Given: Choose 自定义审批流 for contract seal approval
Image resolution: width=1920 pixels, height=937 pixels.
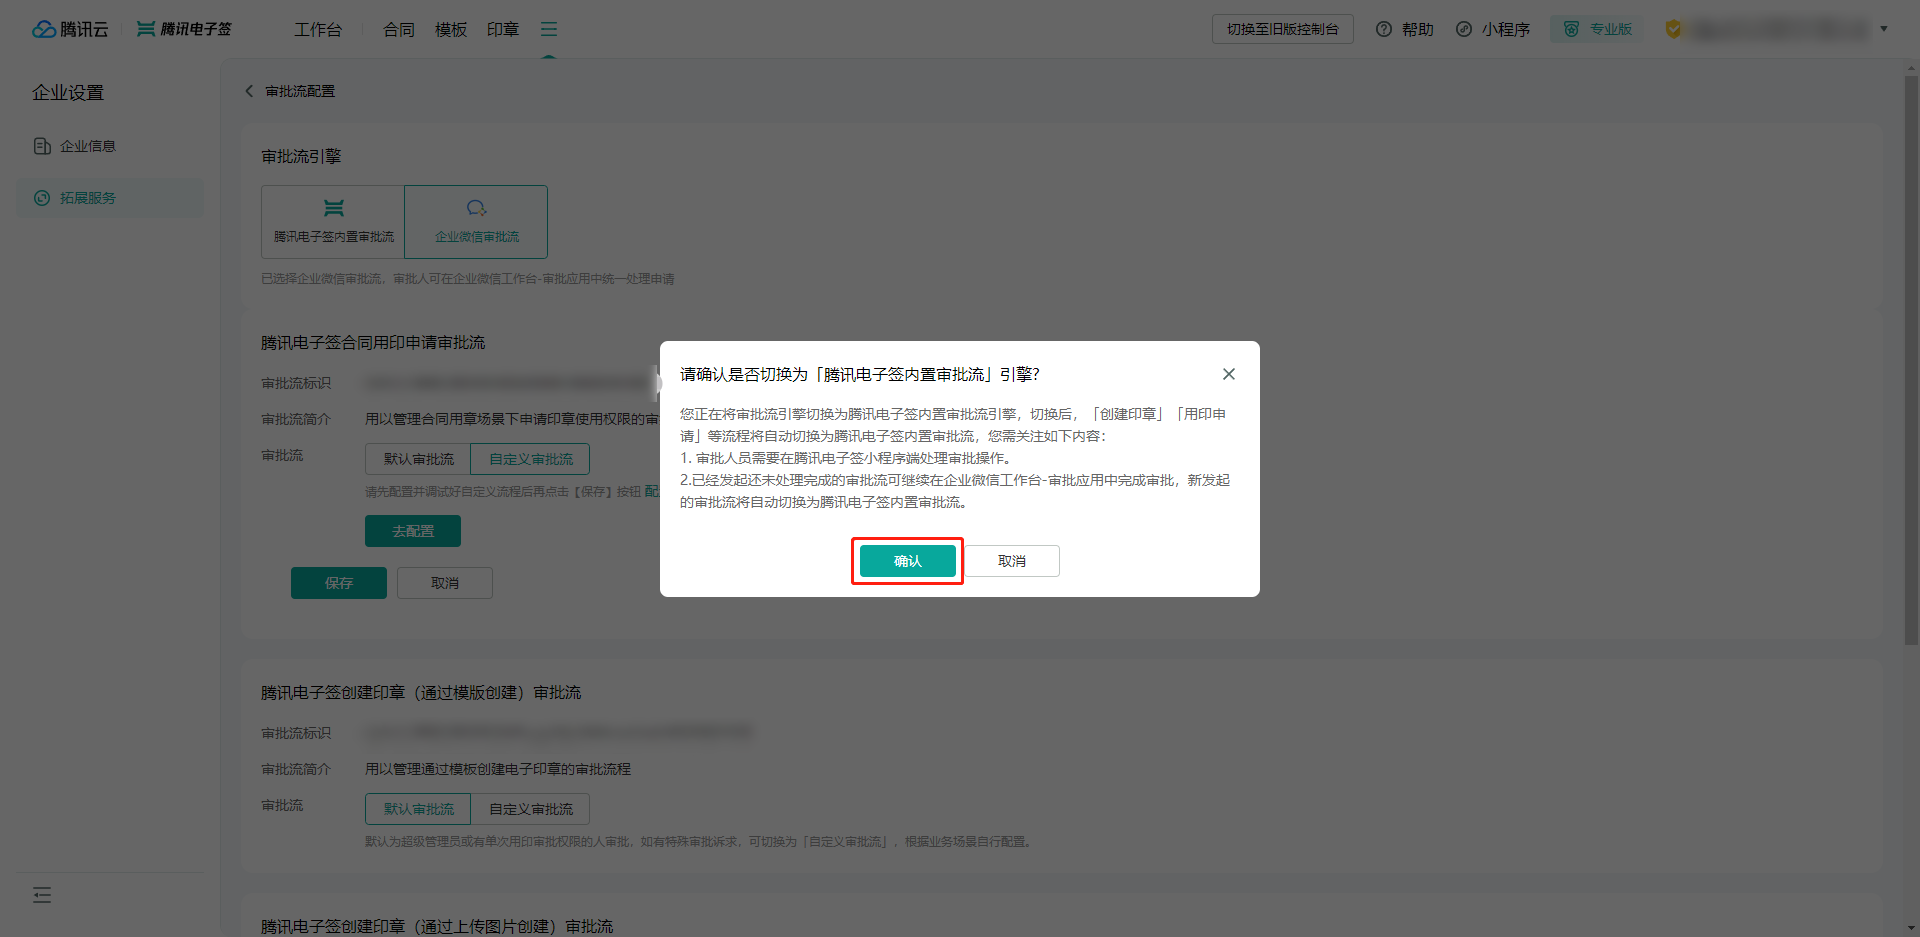Looking at the screenshot, I should pos(530,459).
